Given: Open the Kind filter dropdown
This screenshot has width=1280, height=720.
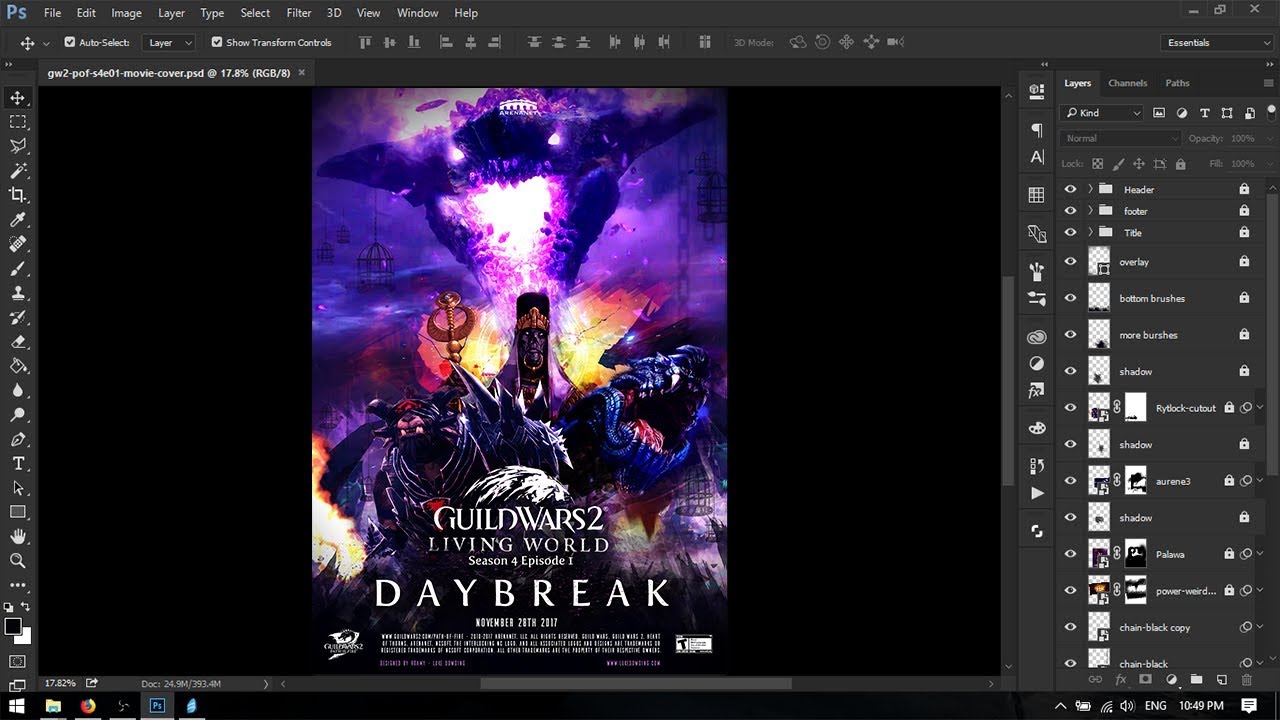Looking at the screenshot, I should tap(1104, 113).
